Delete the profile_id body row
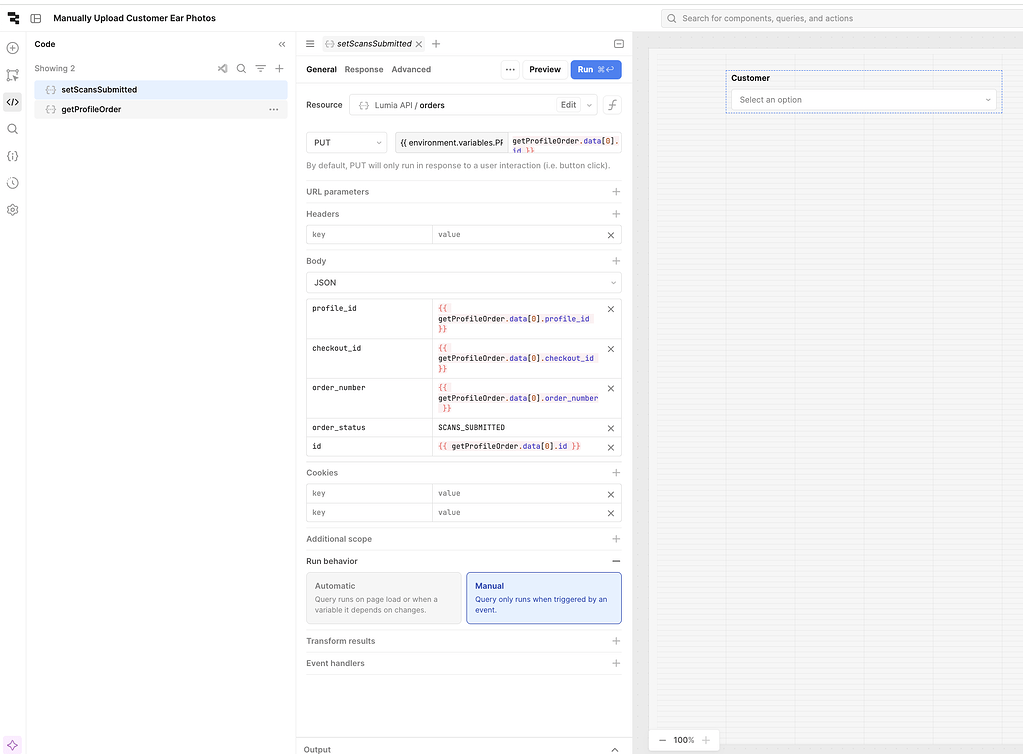This screenshot has height=754, width=1023. click(611, 309)
